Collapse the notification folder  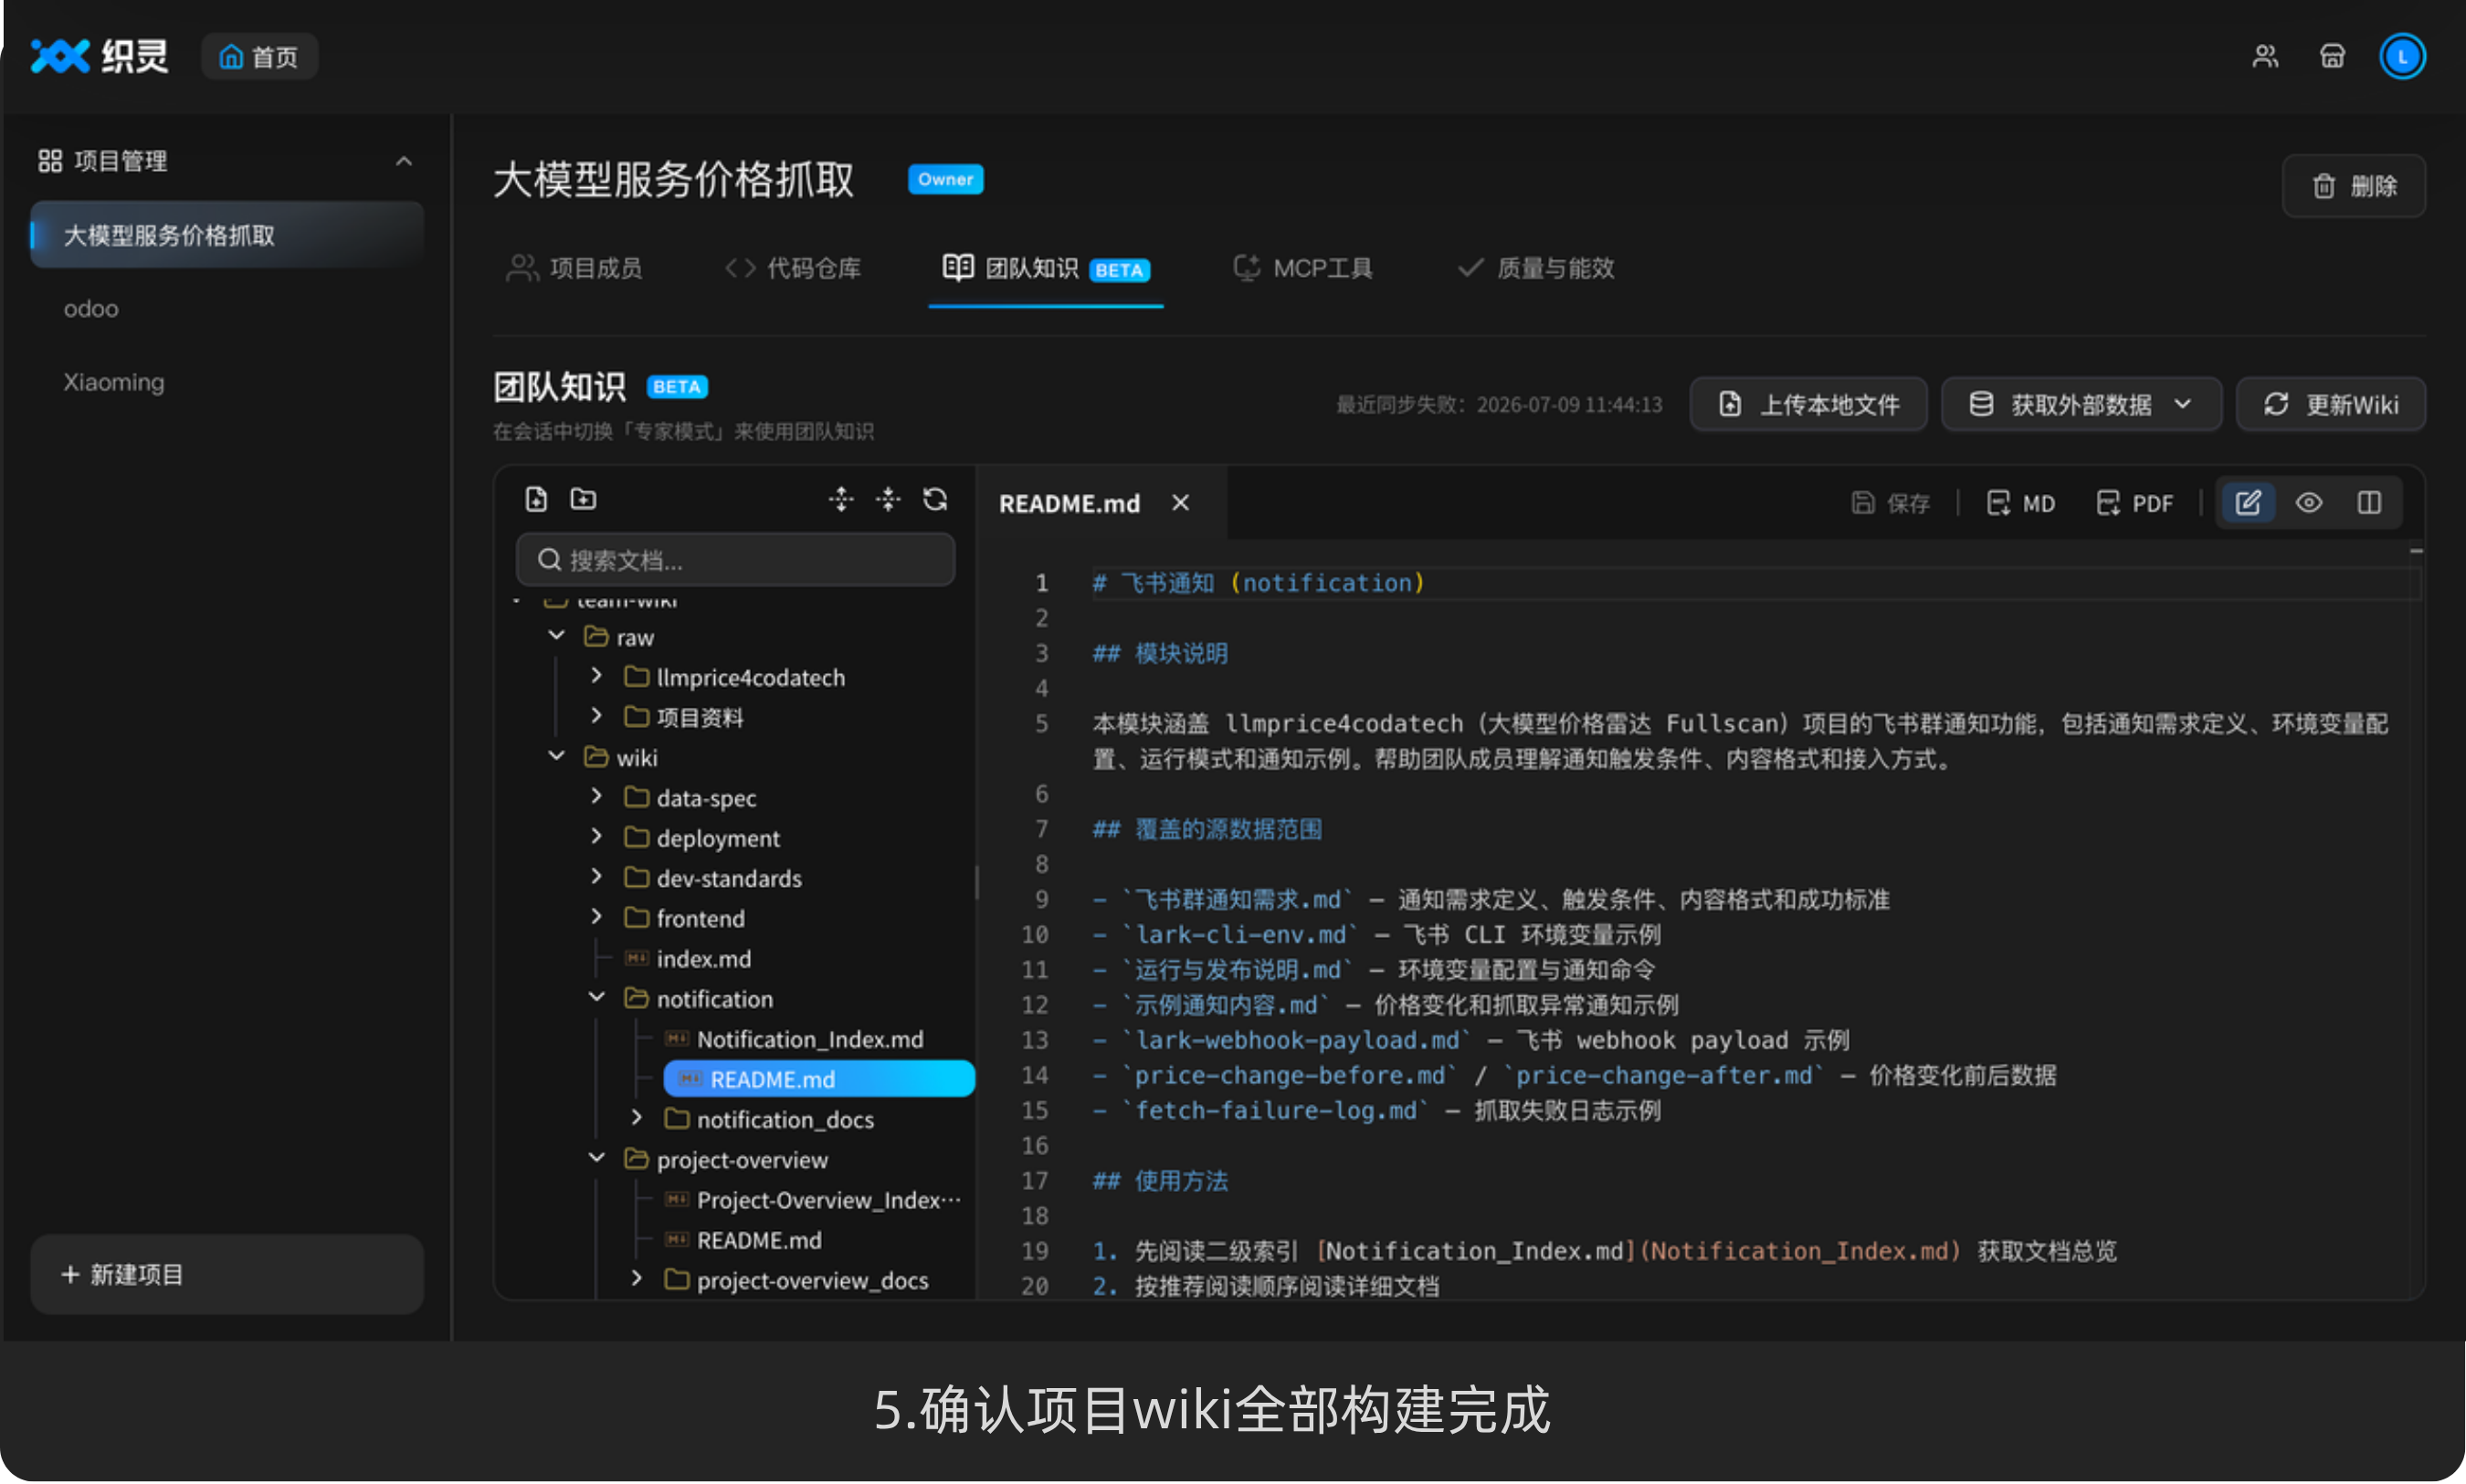597,997
